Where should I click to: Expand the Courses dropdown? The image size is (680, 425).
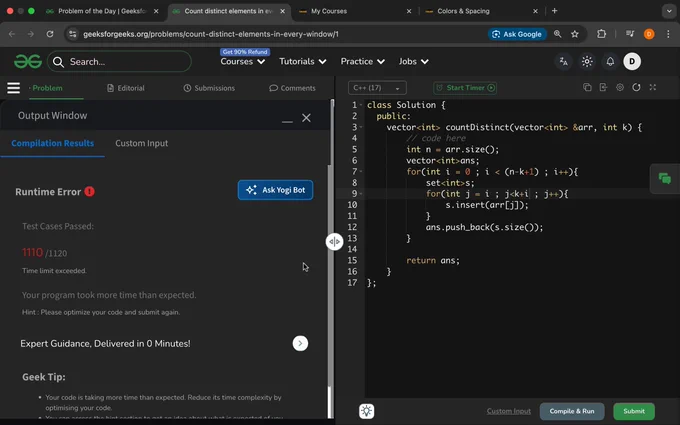[x=242, y=62]
